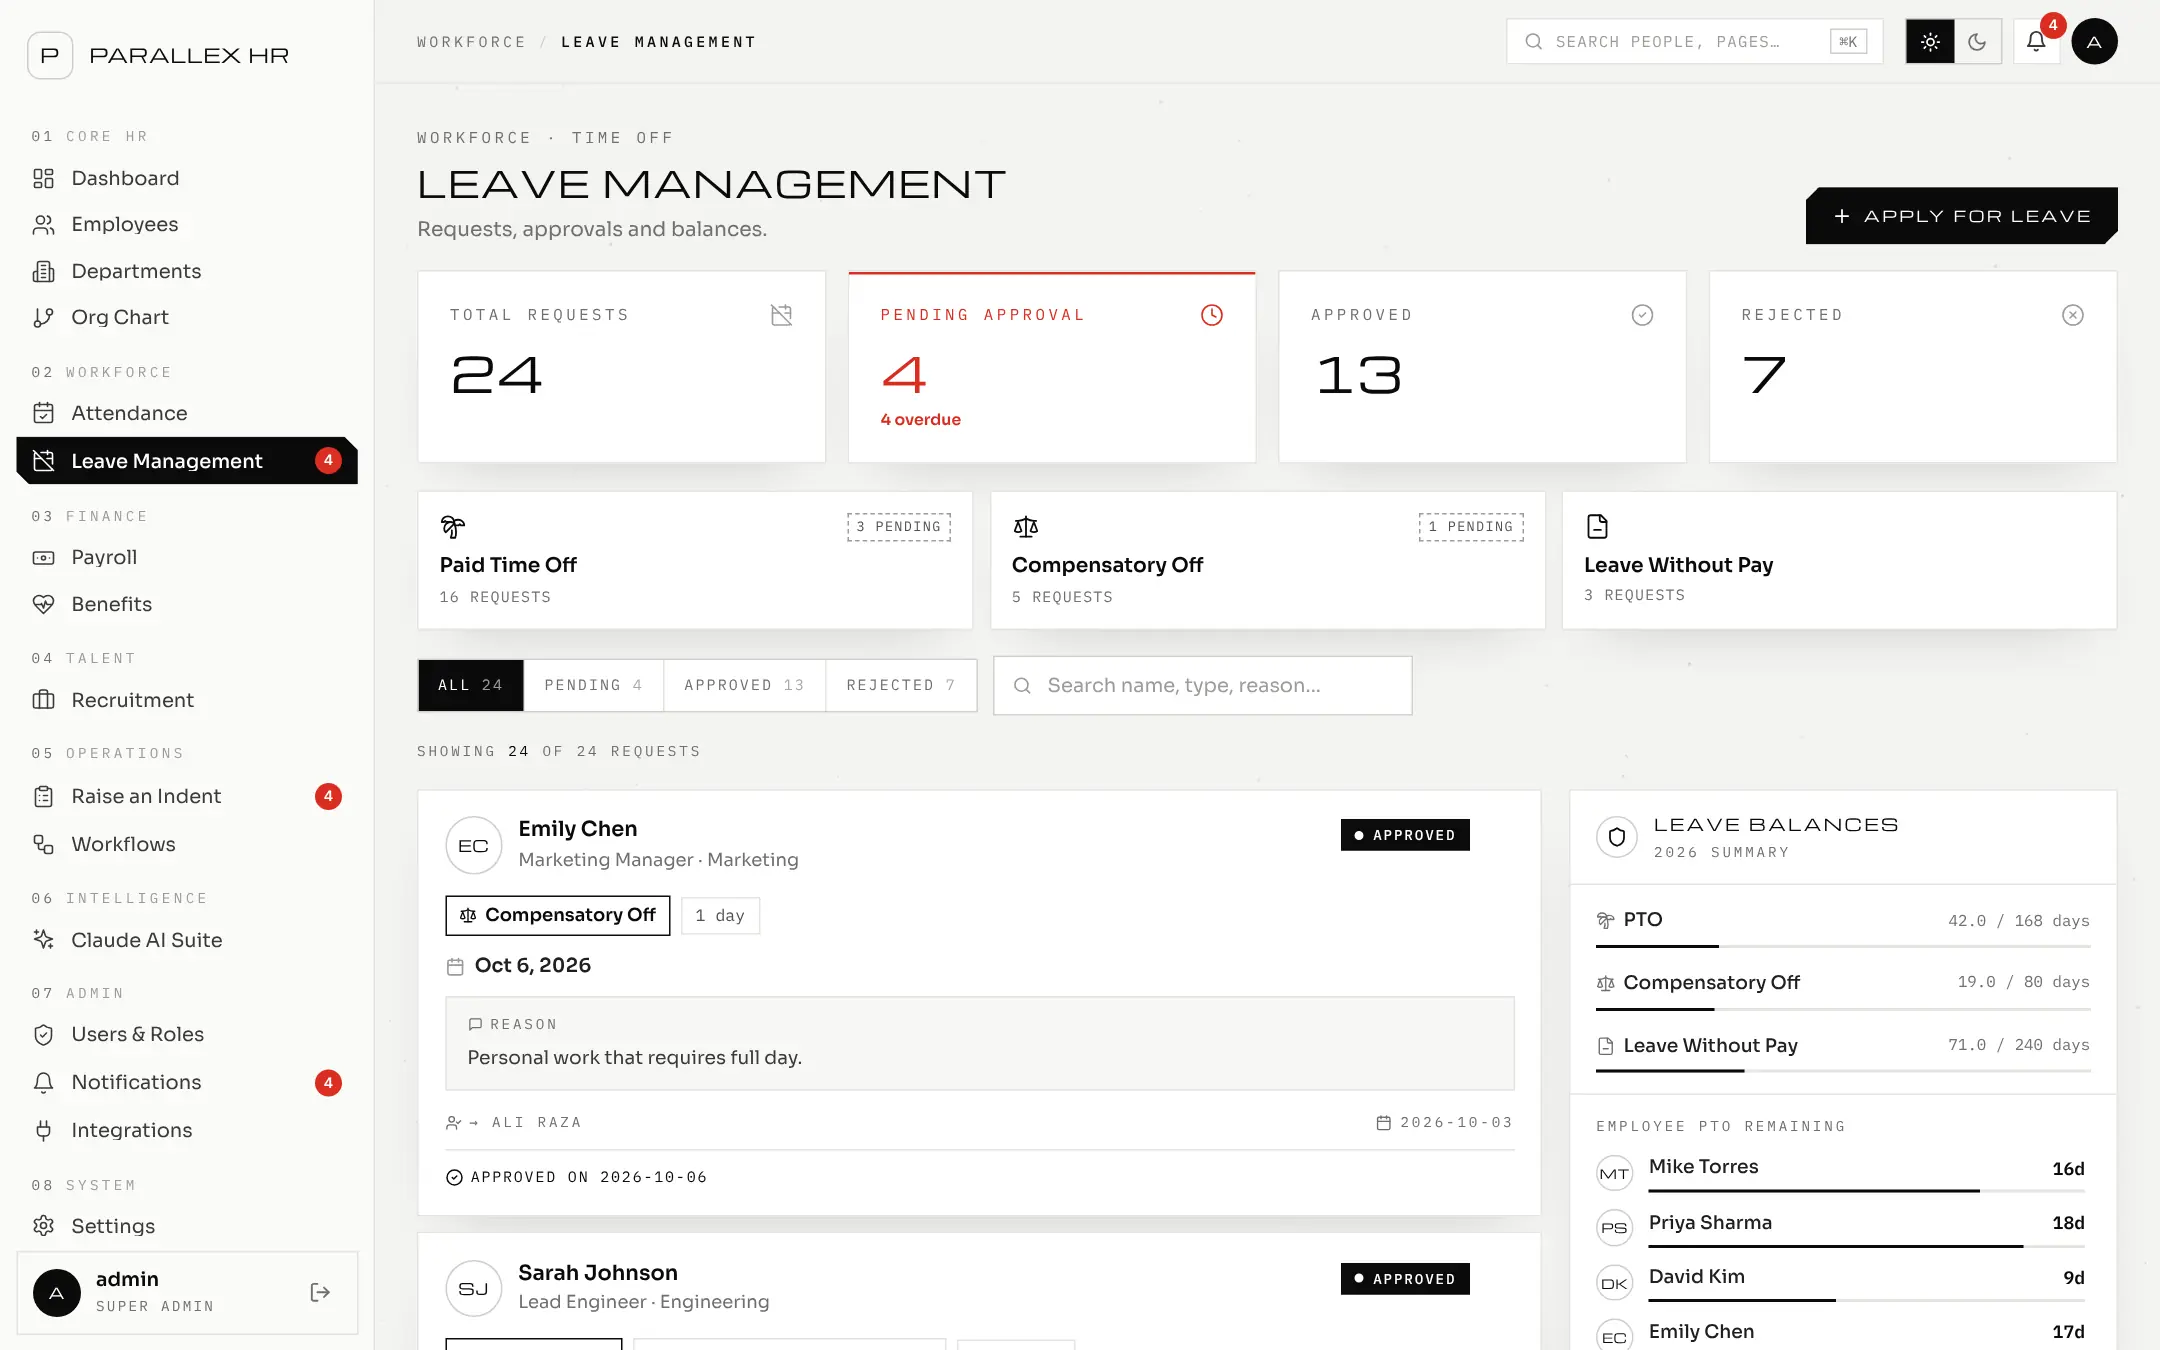The height and width of the screenshot is (1350, 2160).
Task: Click Priya Sharma's PTO remaining bar
Action: (x=1866, y=1246)
